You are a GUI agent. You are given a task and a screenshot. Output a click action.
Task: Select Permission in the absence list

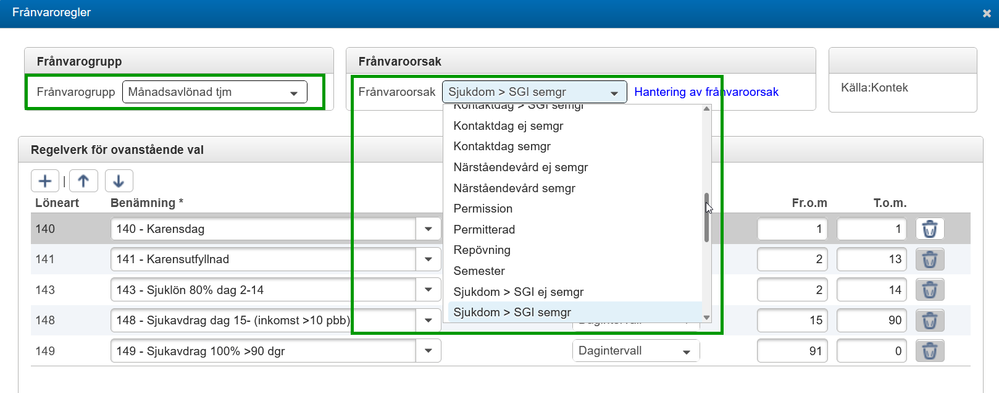click(575, 208)
